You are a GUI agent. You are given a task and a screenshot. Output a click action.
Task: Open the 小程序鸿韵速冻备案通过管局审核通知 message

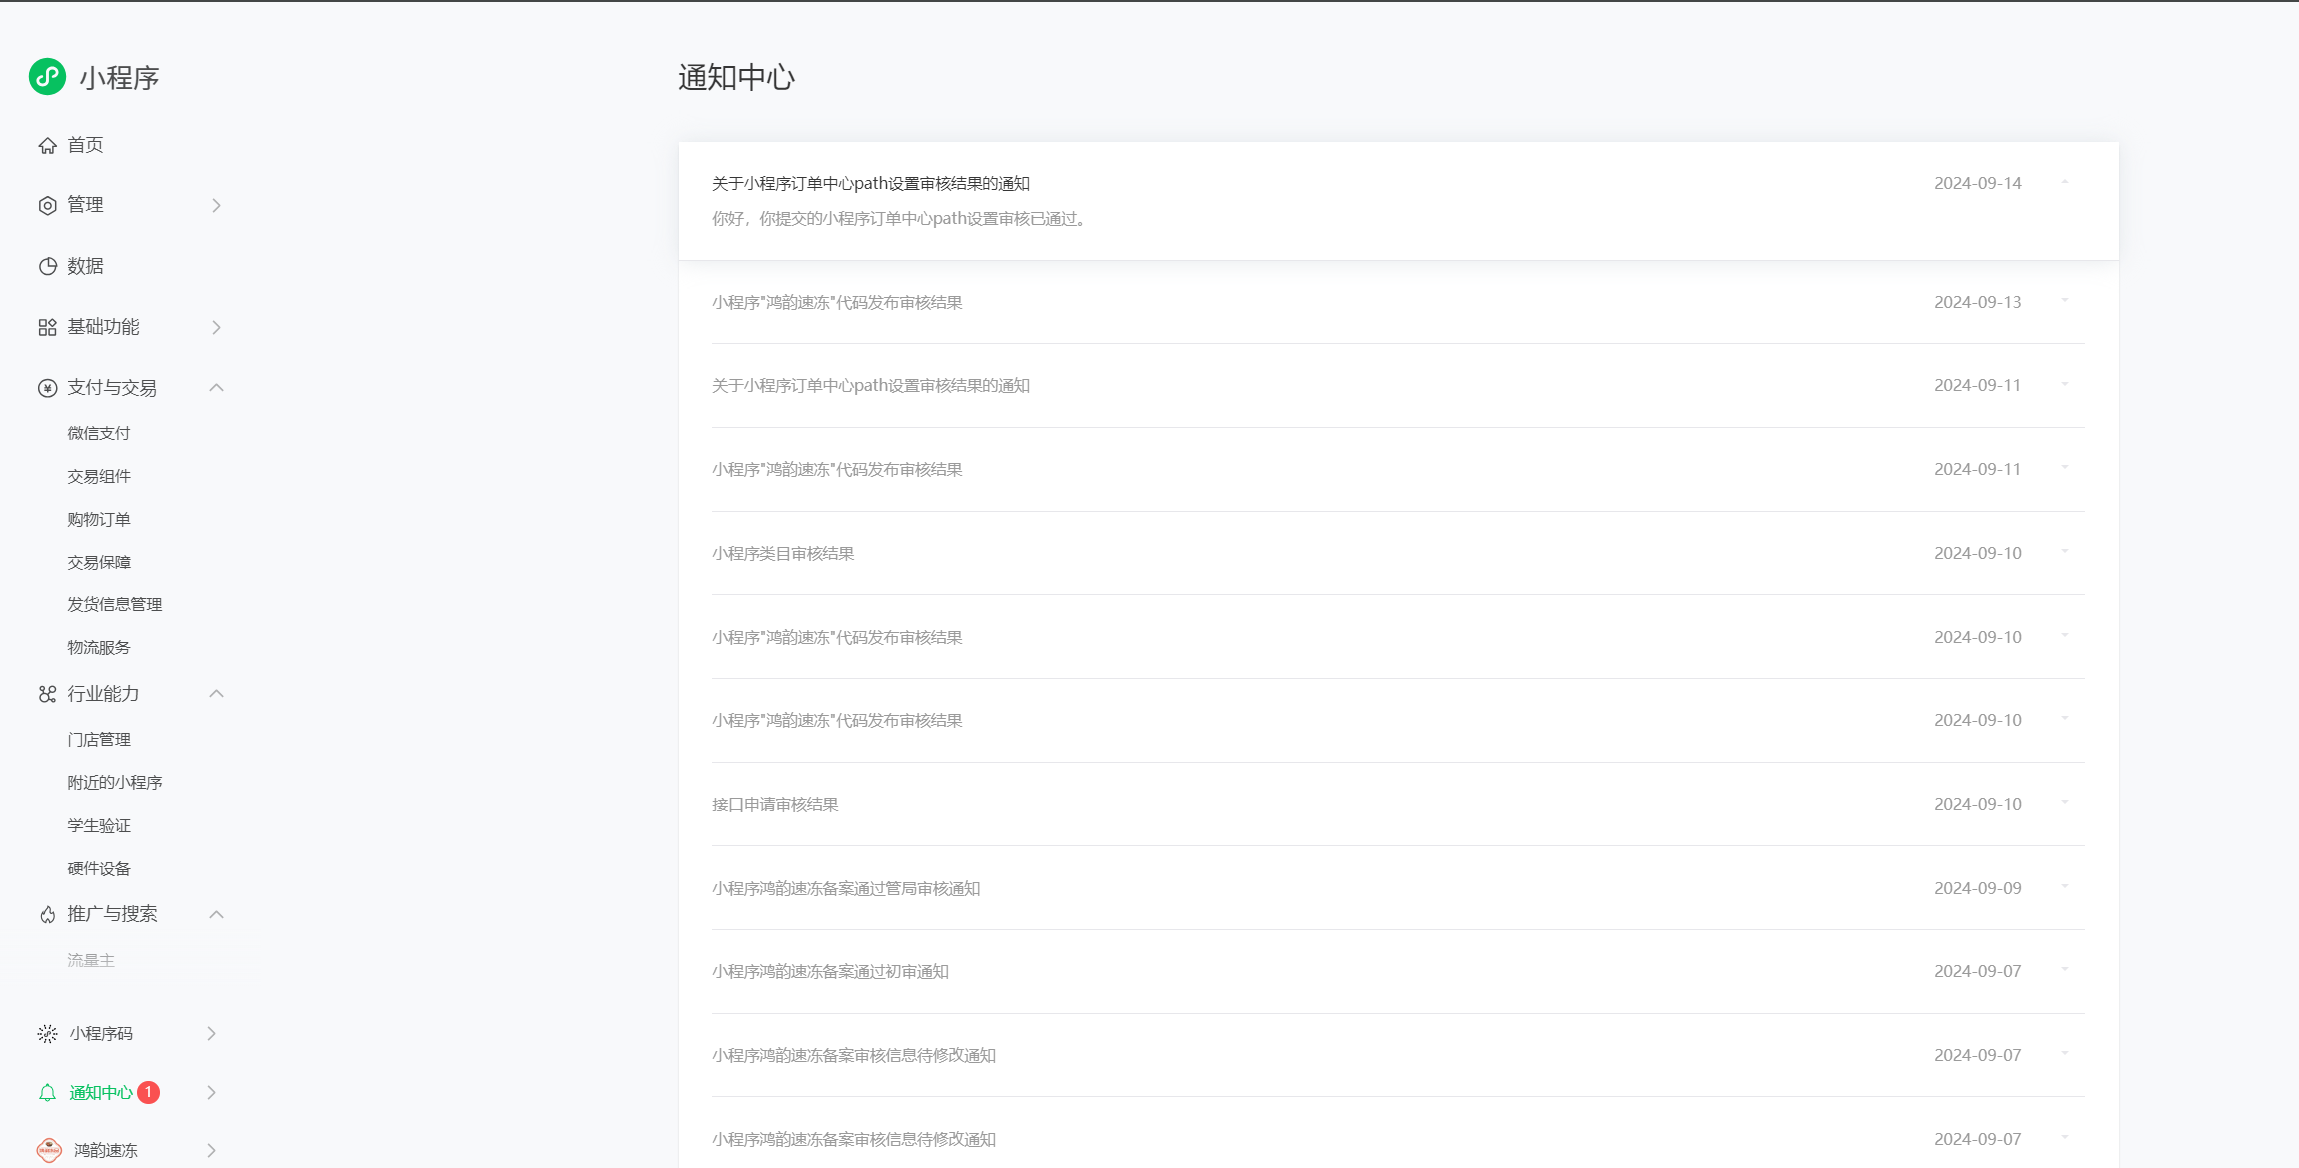(845, 889)
